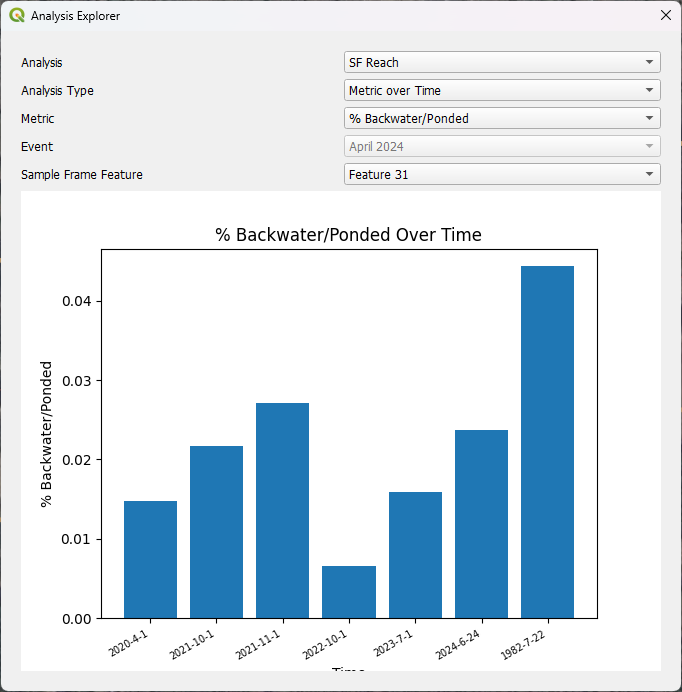Viewport: 682px width, 692px height.
Task: Click the chart title % Backwater/Ponded Over Time
Action: [348, 235]
